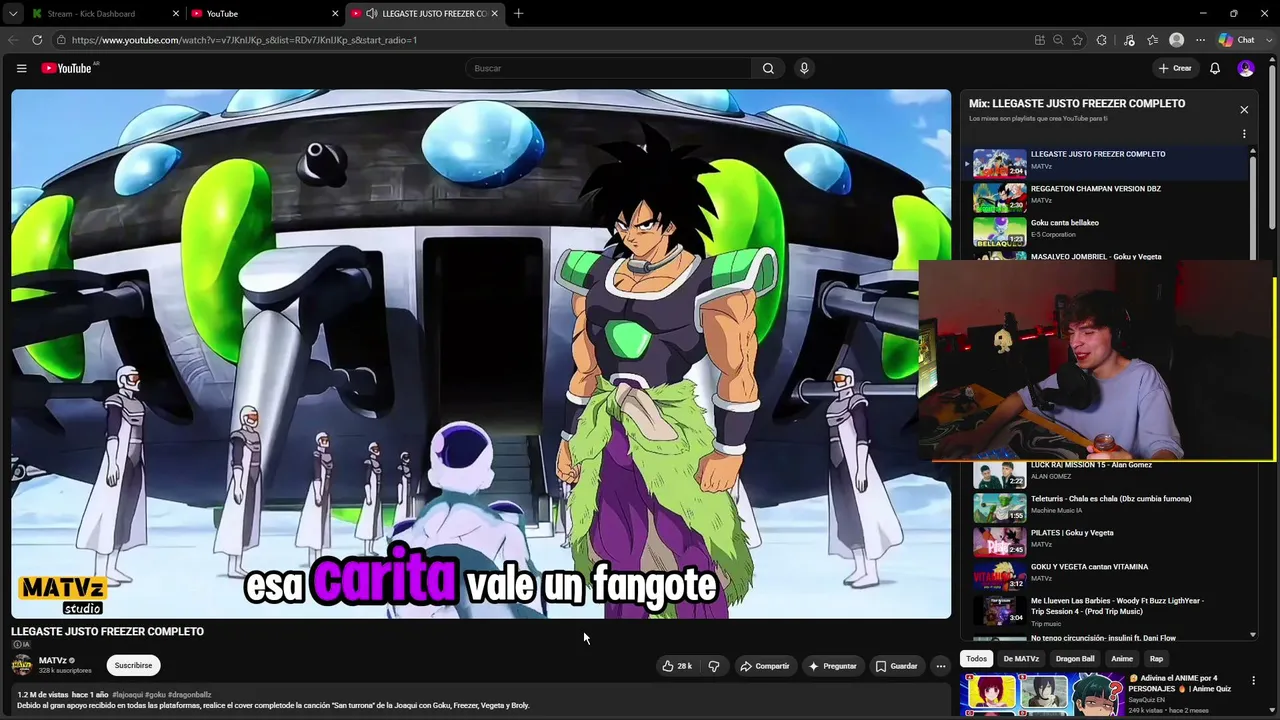1280x720 pixels.
Task: Close the YouTube tab
Action: (x=335, y=14)
